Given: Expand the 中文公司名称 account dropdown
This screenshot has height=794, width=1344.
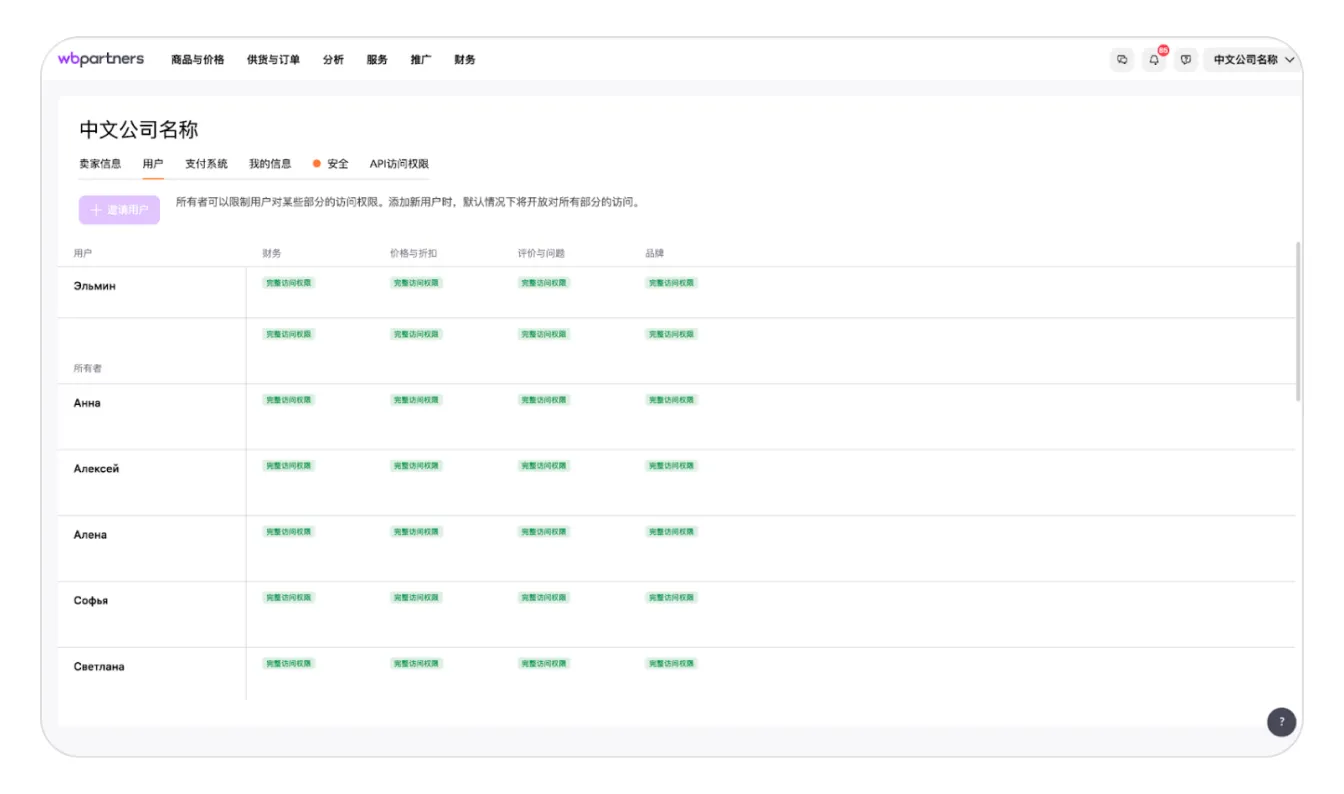Looking at the screenshot, I should (1253, 60).
